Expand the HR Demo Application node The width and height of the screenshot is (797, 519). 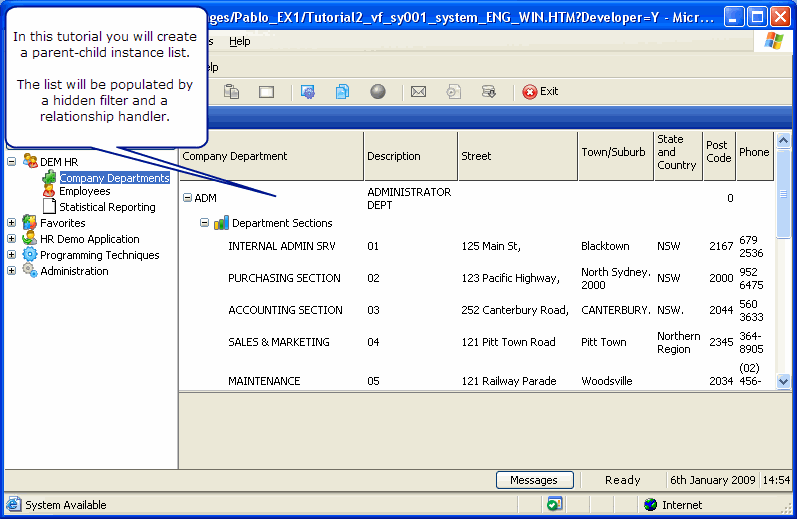click(x=12, y=238)
